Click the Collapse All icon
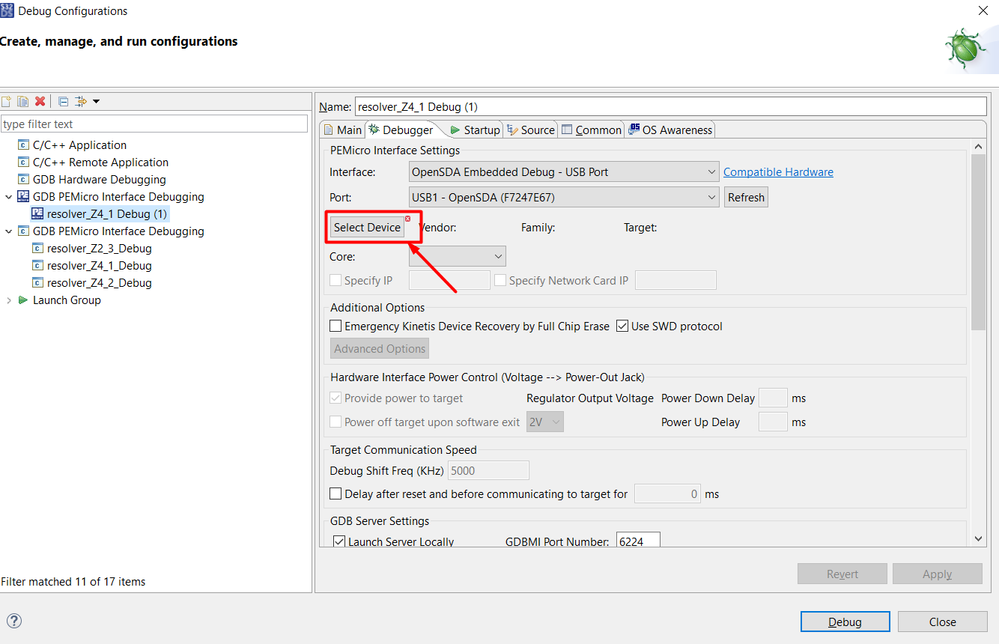 (x=63, y=101)
